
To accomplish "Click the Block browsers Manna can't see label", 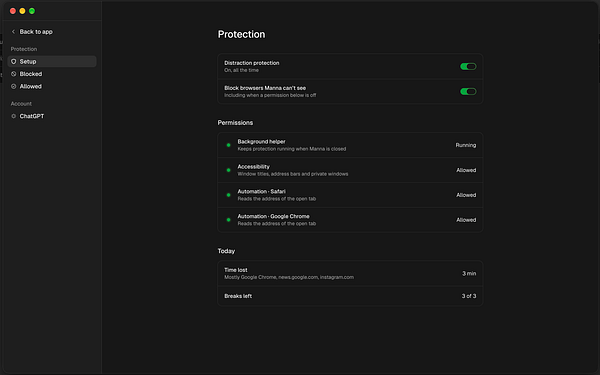I will [265, 88].
